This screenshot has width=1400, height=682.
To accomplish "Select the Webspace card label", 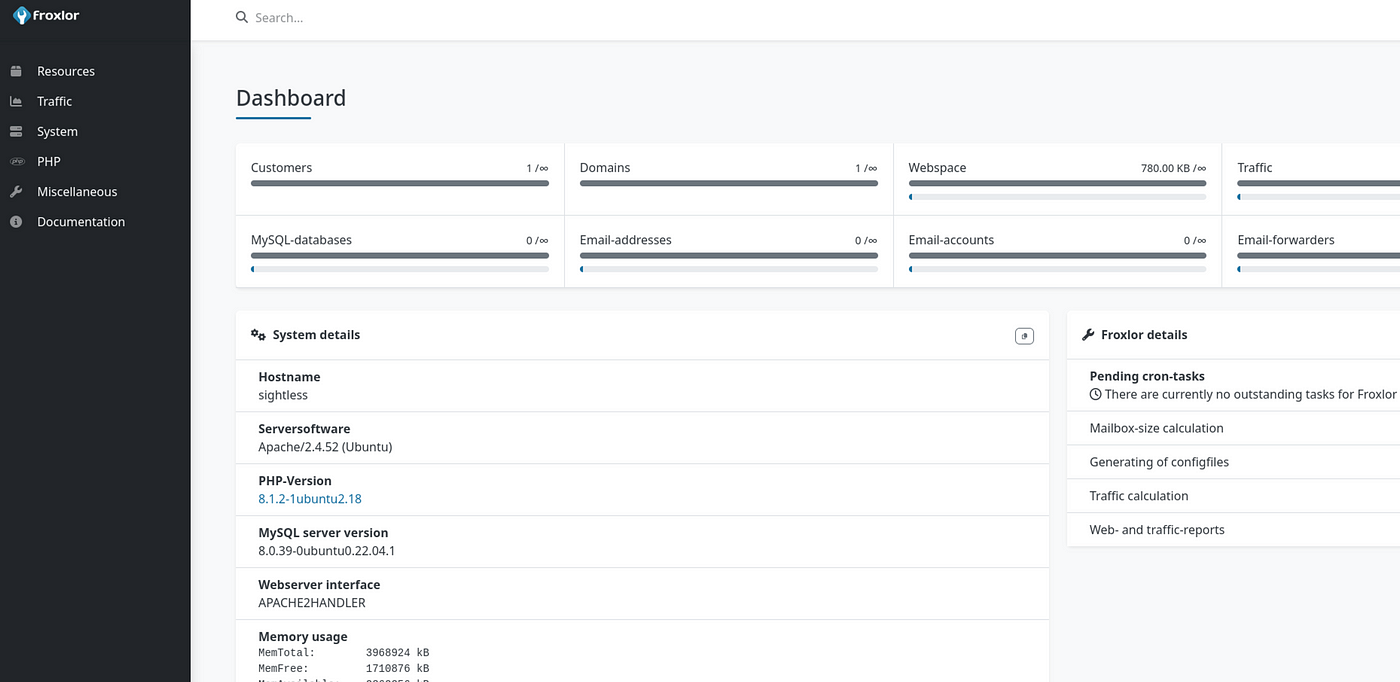I will click(937, 168).
